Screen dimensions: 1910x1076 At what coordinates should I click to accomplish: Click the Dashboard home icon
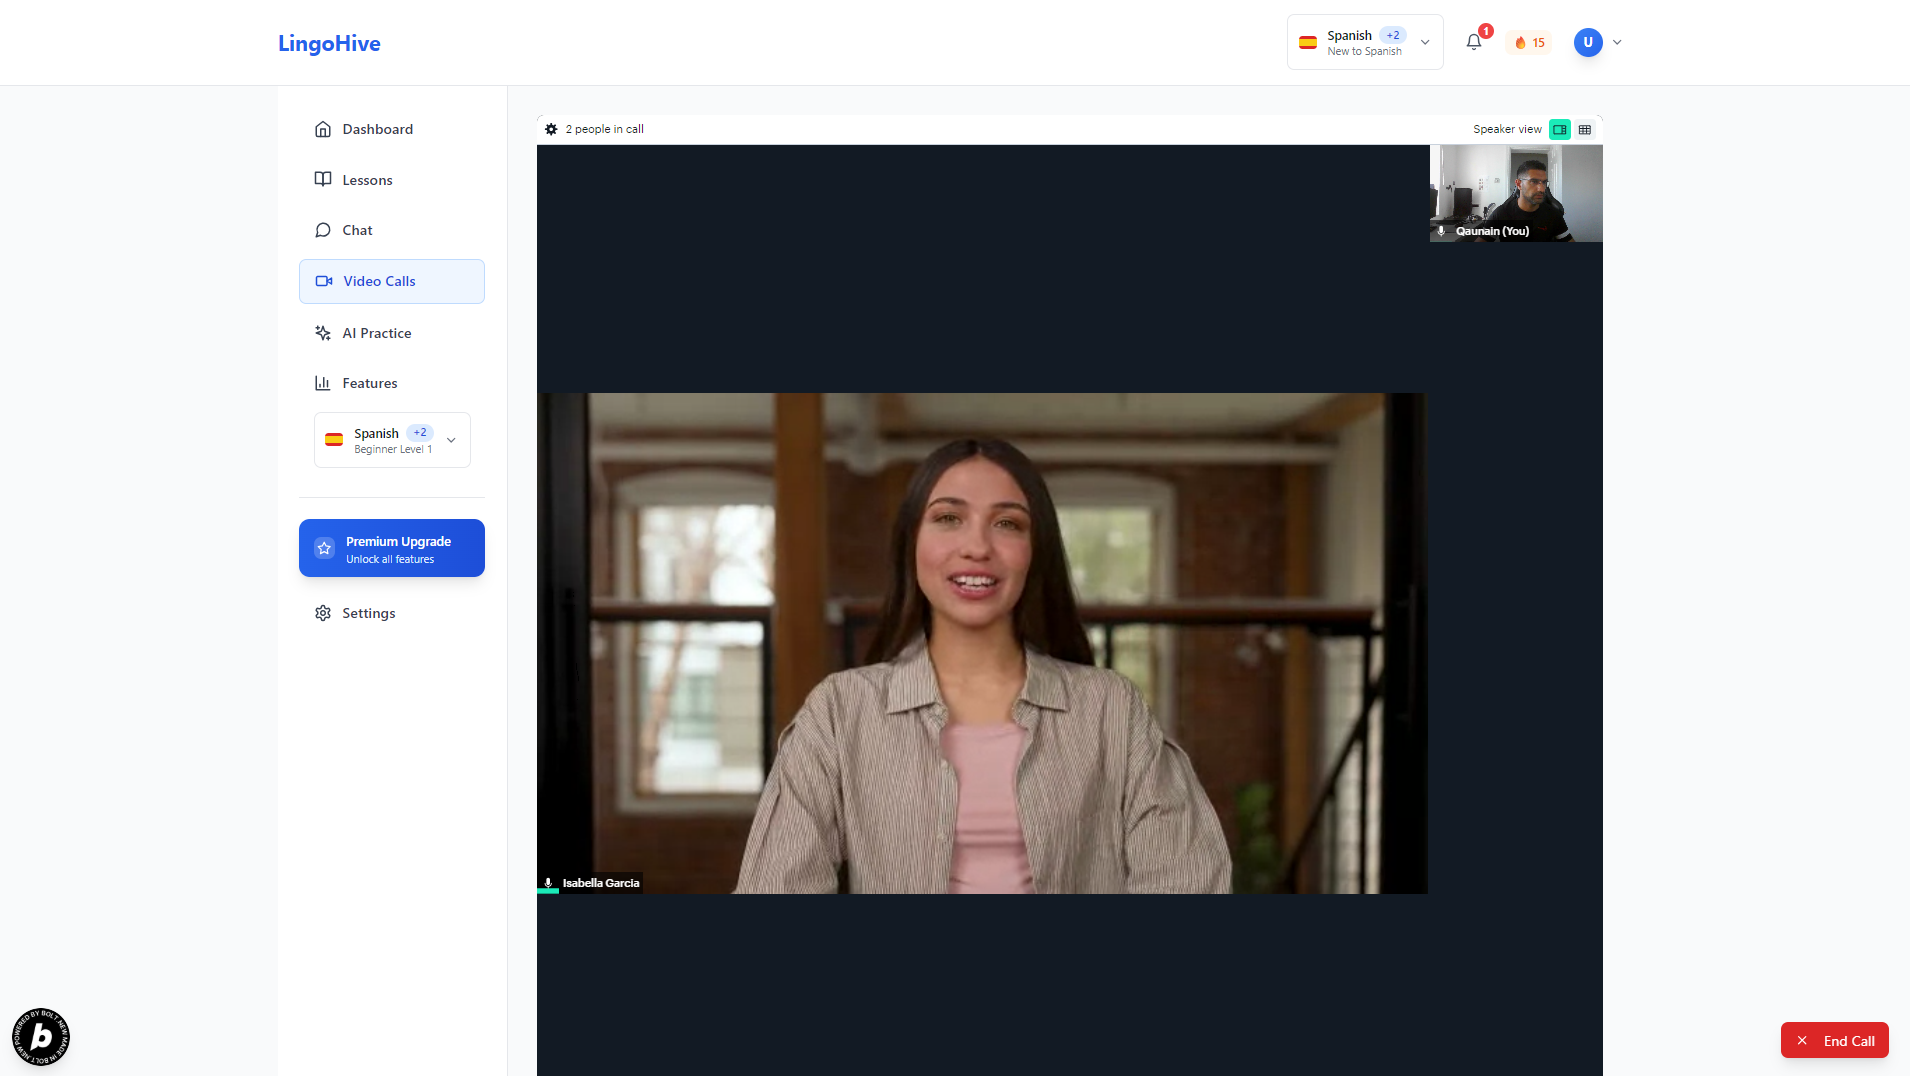point(323,129)
